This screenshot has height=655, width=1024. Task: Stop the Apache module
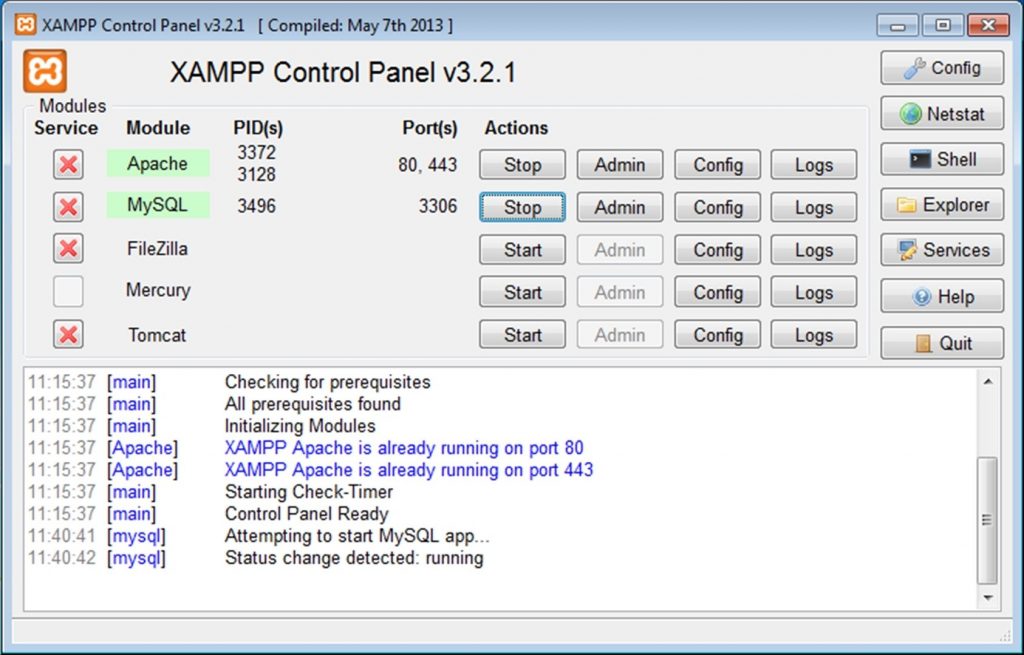522,165
